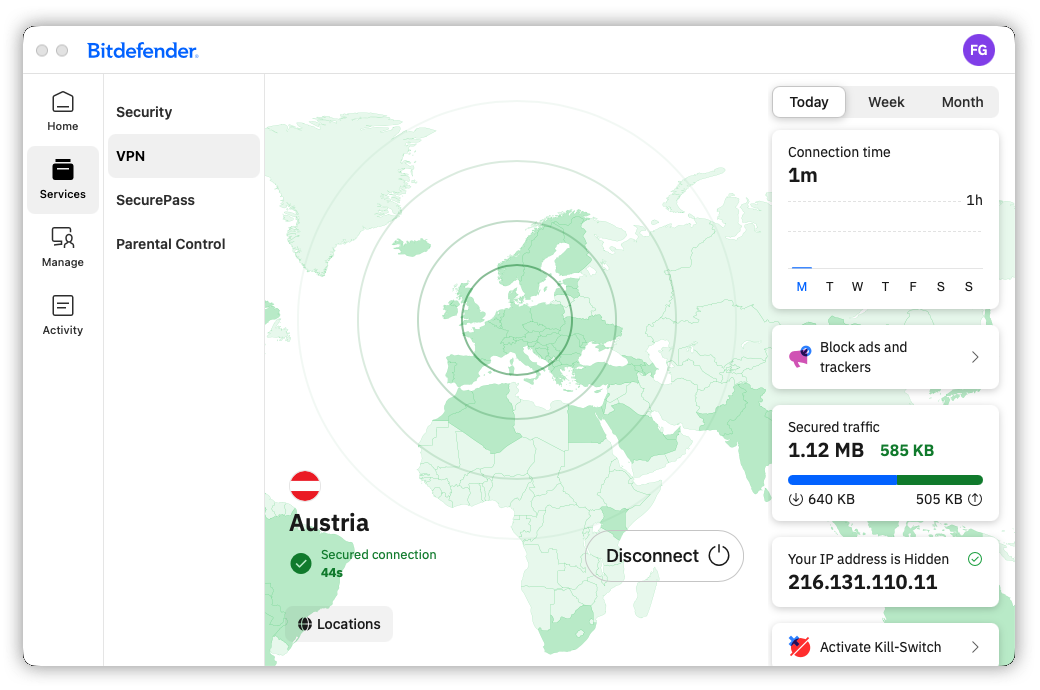Click the 44s connection timer
The width and height of the screenshot is (1040, 690).
click(332, 573)
